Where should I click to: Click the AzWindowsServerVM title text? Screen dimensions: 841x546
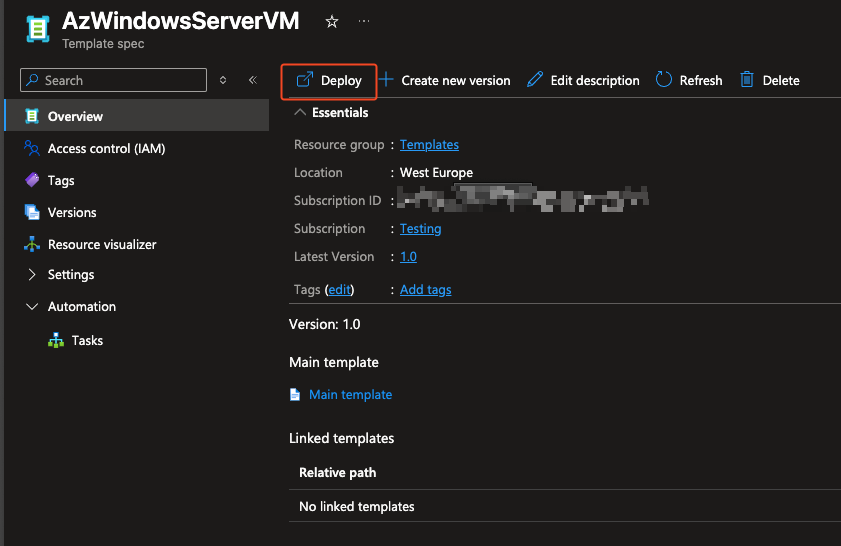click(x=180, y=21)
